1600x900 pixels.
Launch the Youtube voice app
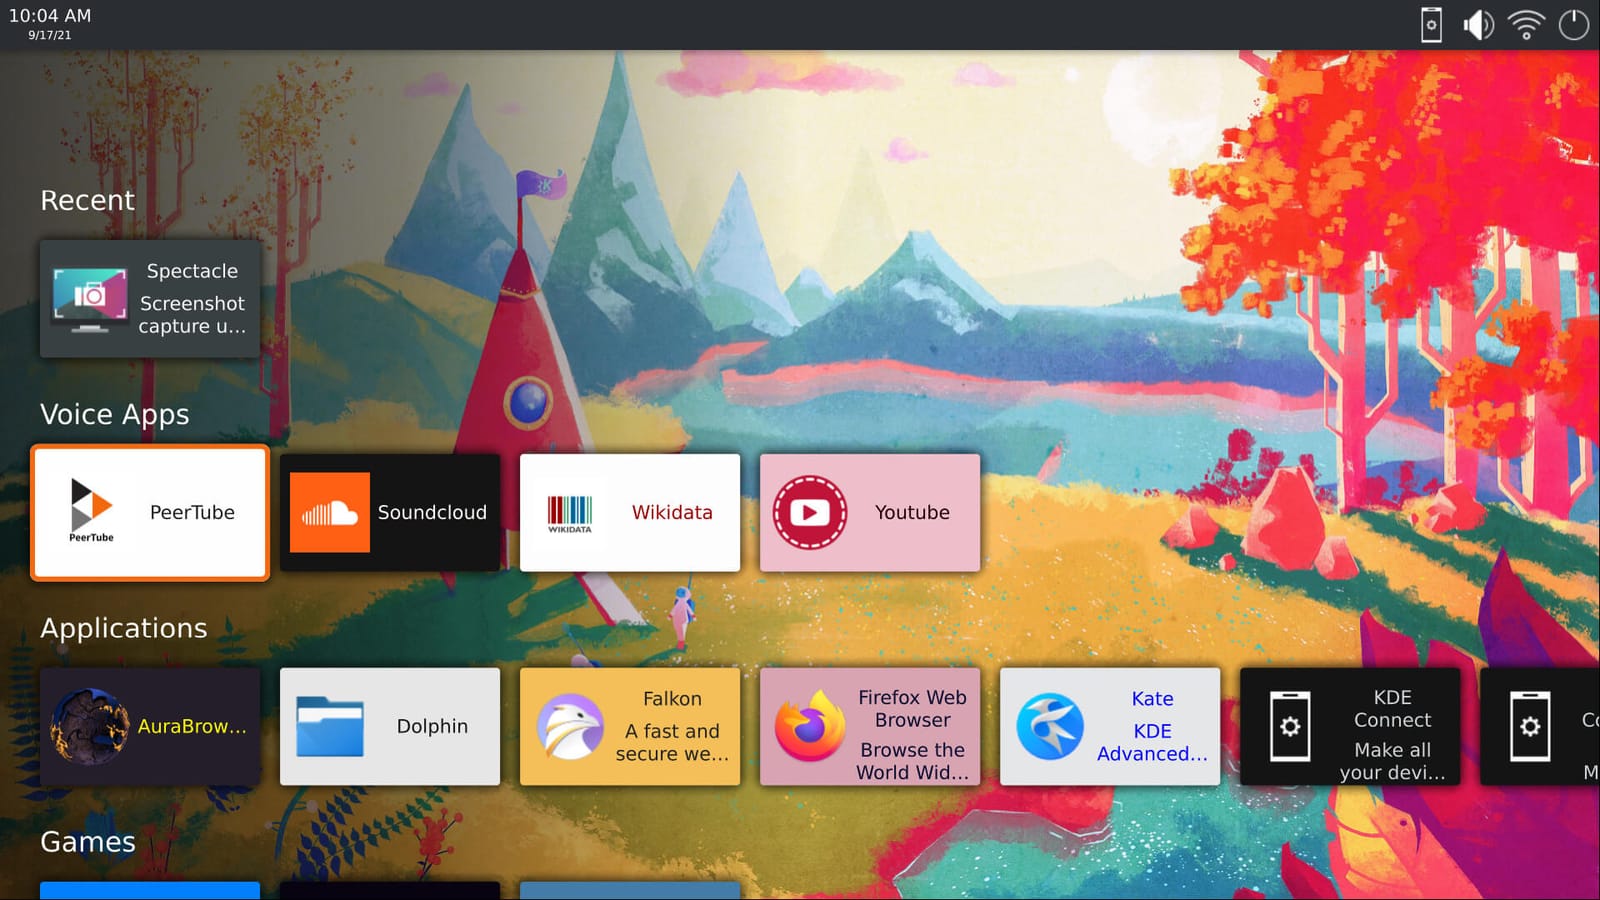(870, 513)
